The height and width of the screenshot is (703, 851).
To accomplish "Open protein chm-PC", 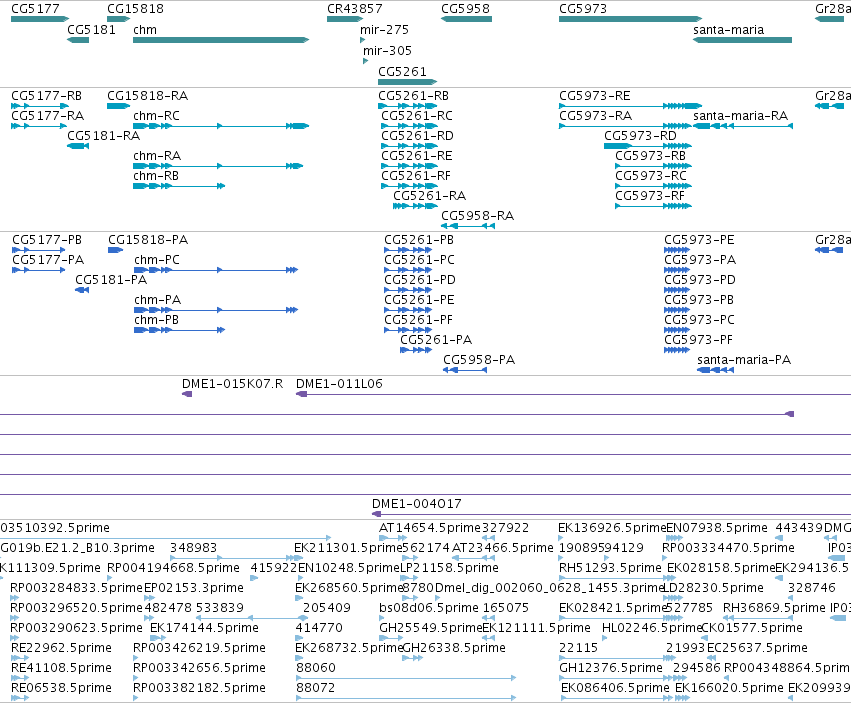I will click(157, 260).
